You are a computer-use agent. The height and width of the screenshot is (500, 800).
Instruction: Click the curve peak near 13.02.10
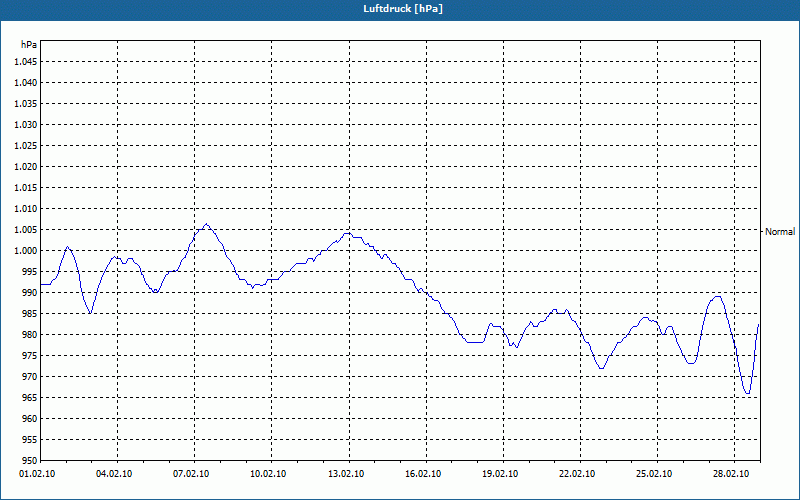point(347,233)
